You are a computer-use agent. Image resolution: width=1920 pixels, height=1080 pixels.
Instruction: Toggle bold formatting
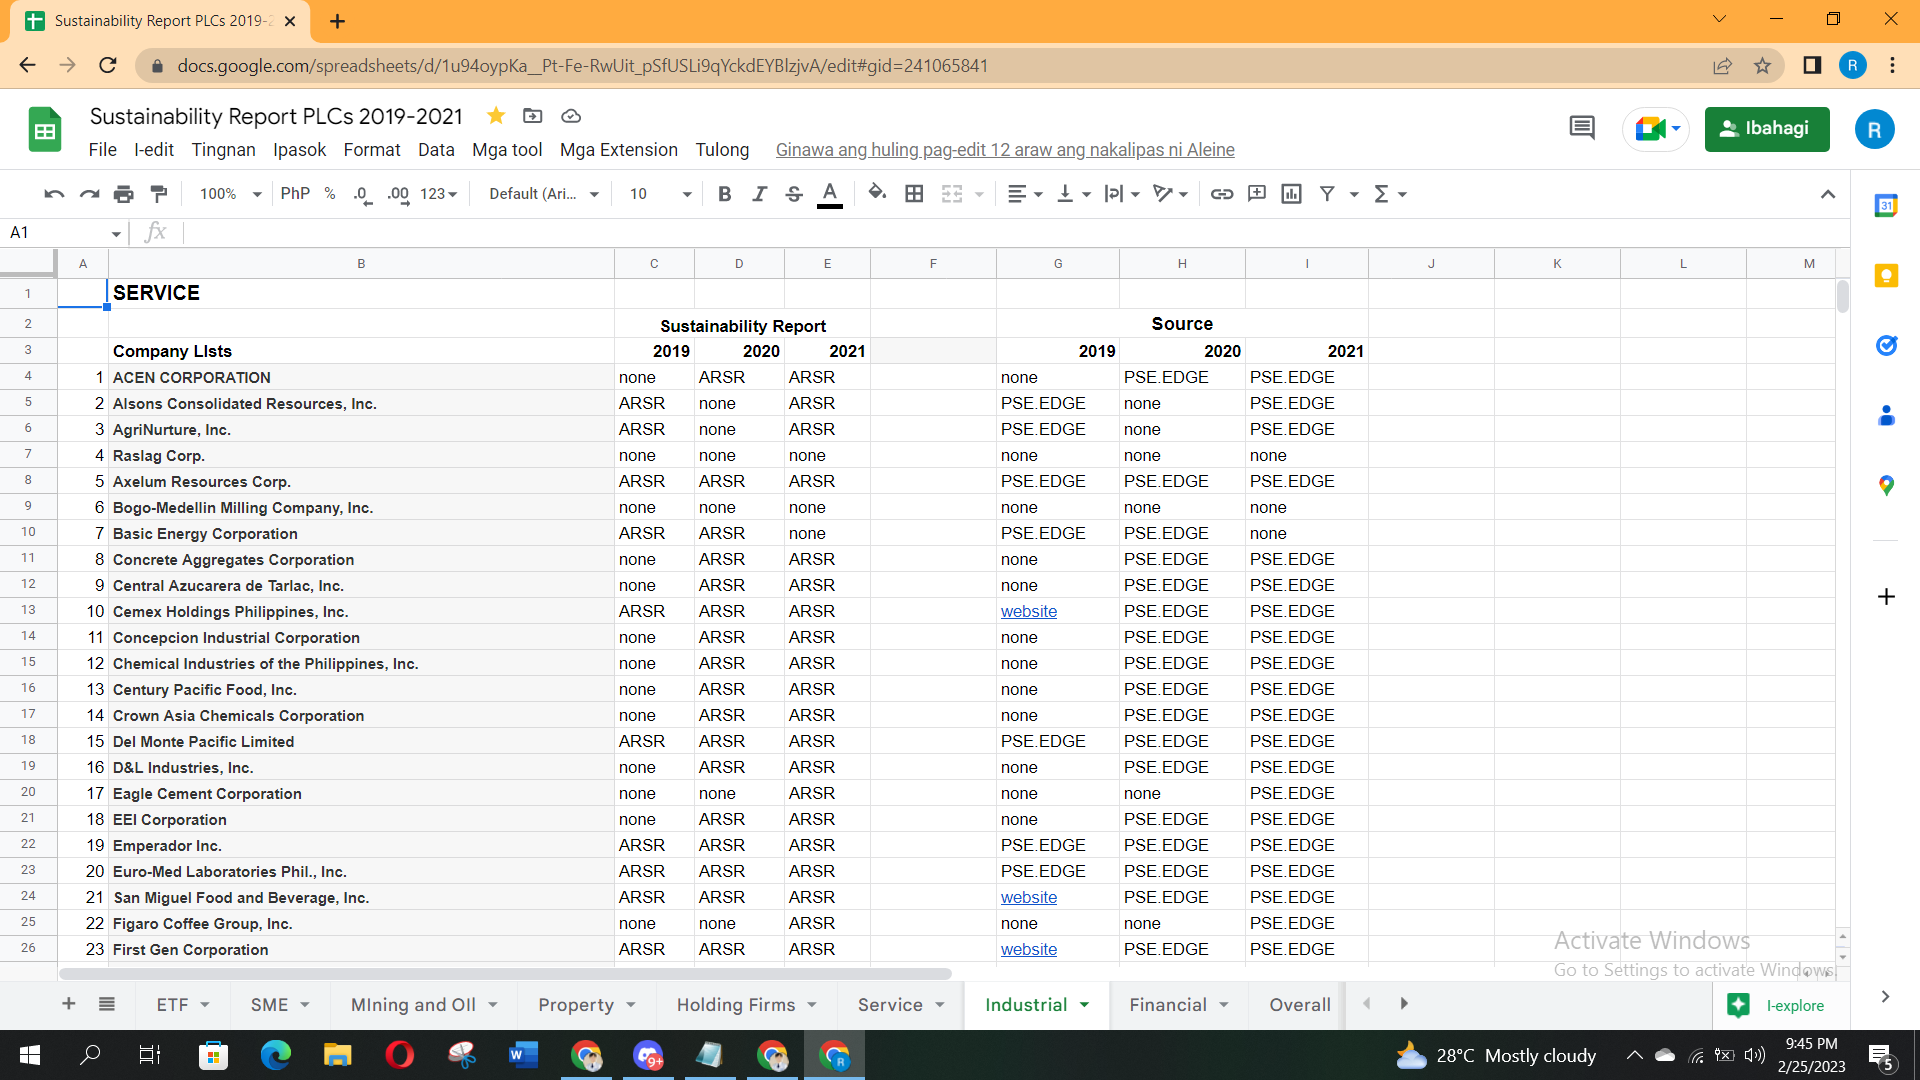(725, 194)
